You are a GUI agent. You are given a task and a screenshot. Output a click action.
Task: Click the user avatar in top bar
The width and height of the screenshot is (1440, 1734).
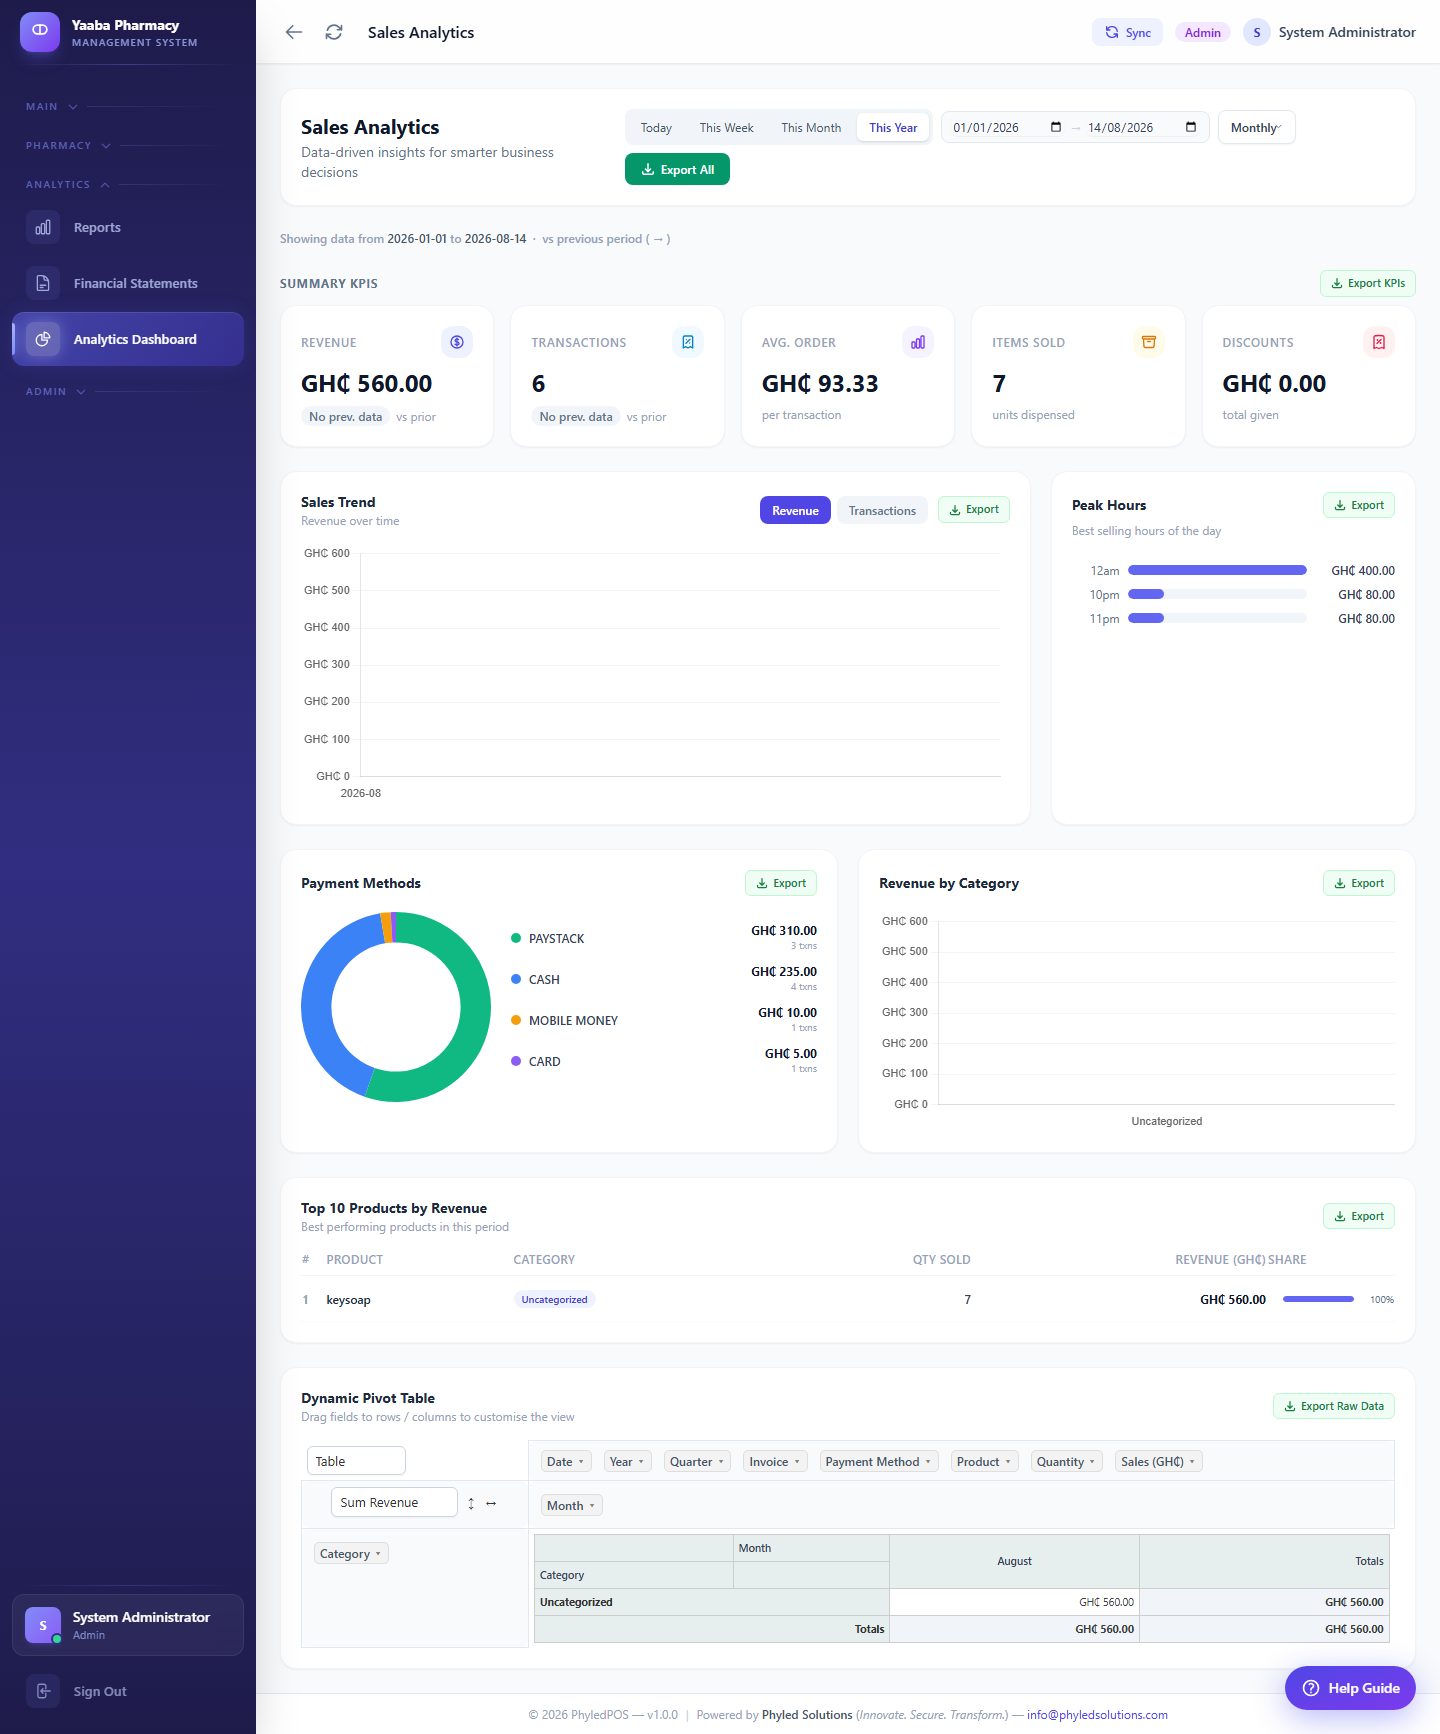tap(1257, 32)
